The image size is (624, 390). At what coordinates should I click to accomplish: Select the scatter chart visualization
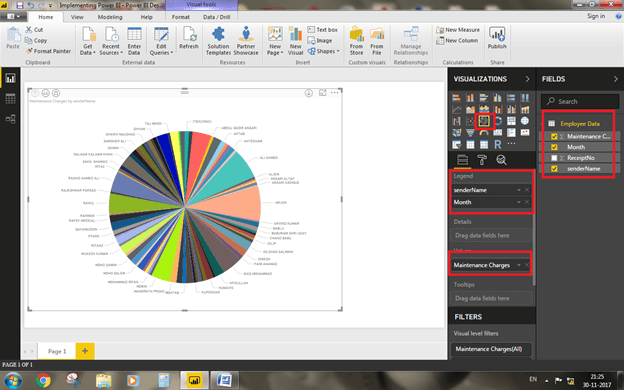pyautogui.click(x=470, y=121)
